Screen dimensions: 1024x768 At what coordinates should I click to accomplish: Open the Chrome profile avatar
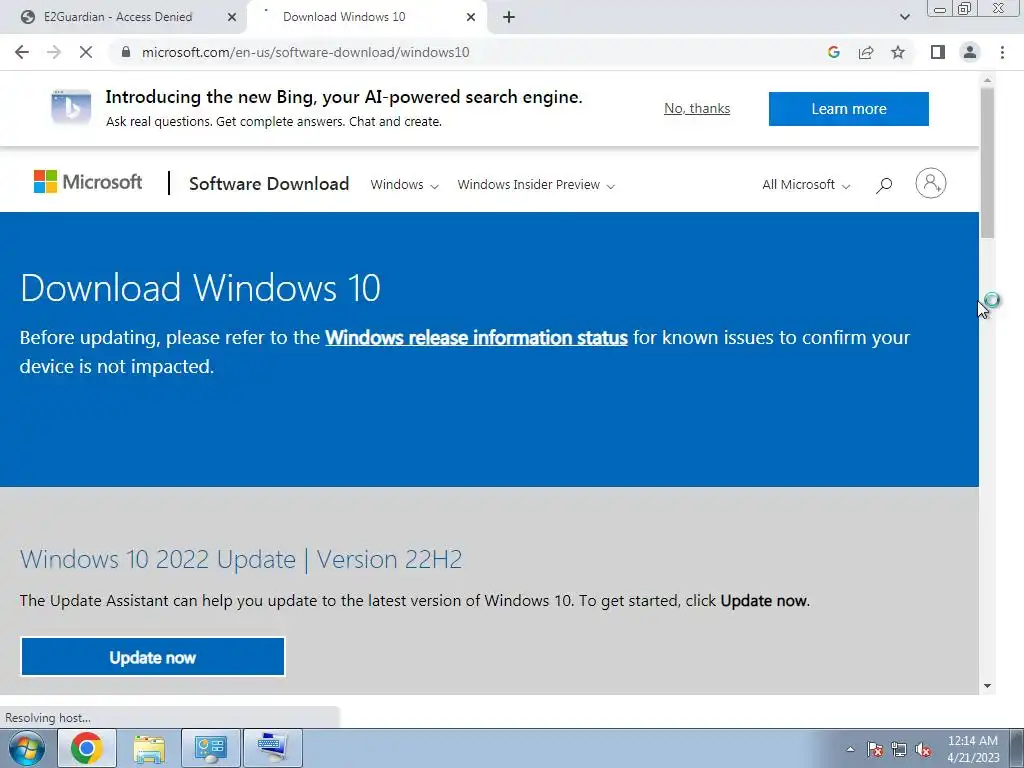click(970, 52)
